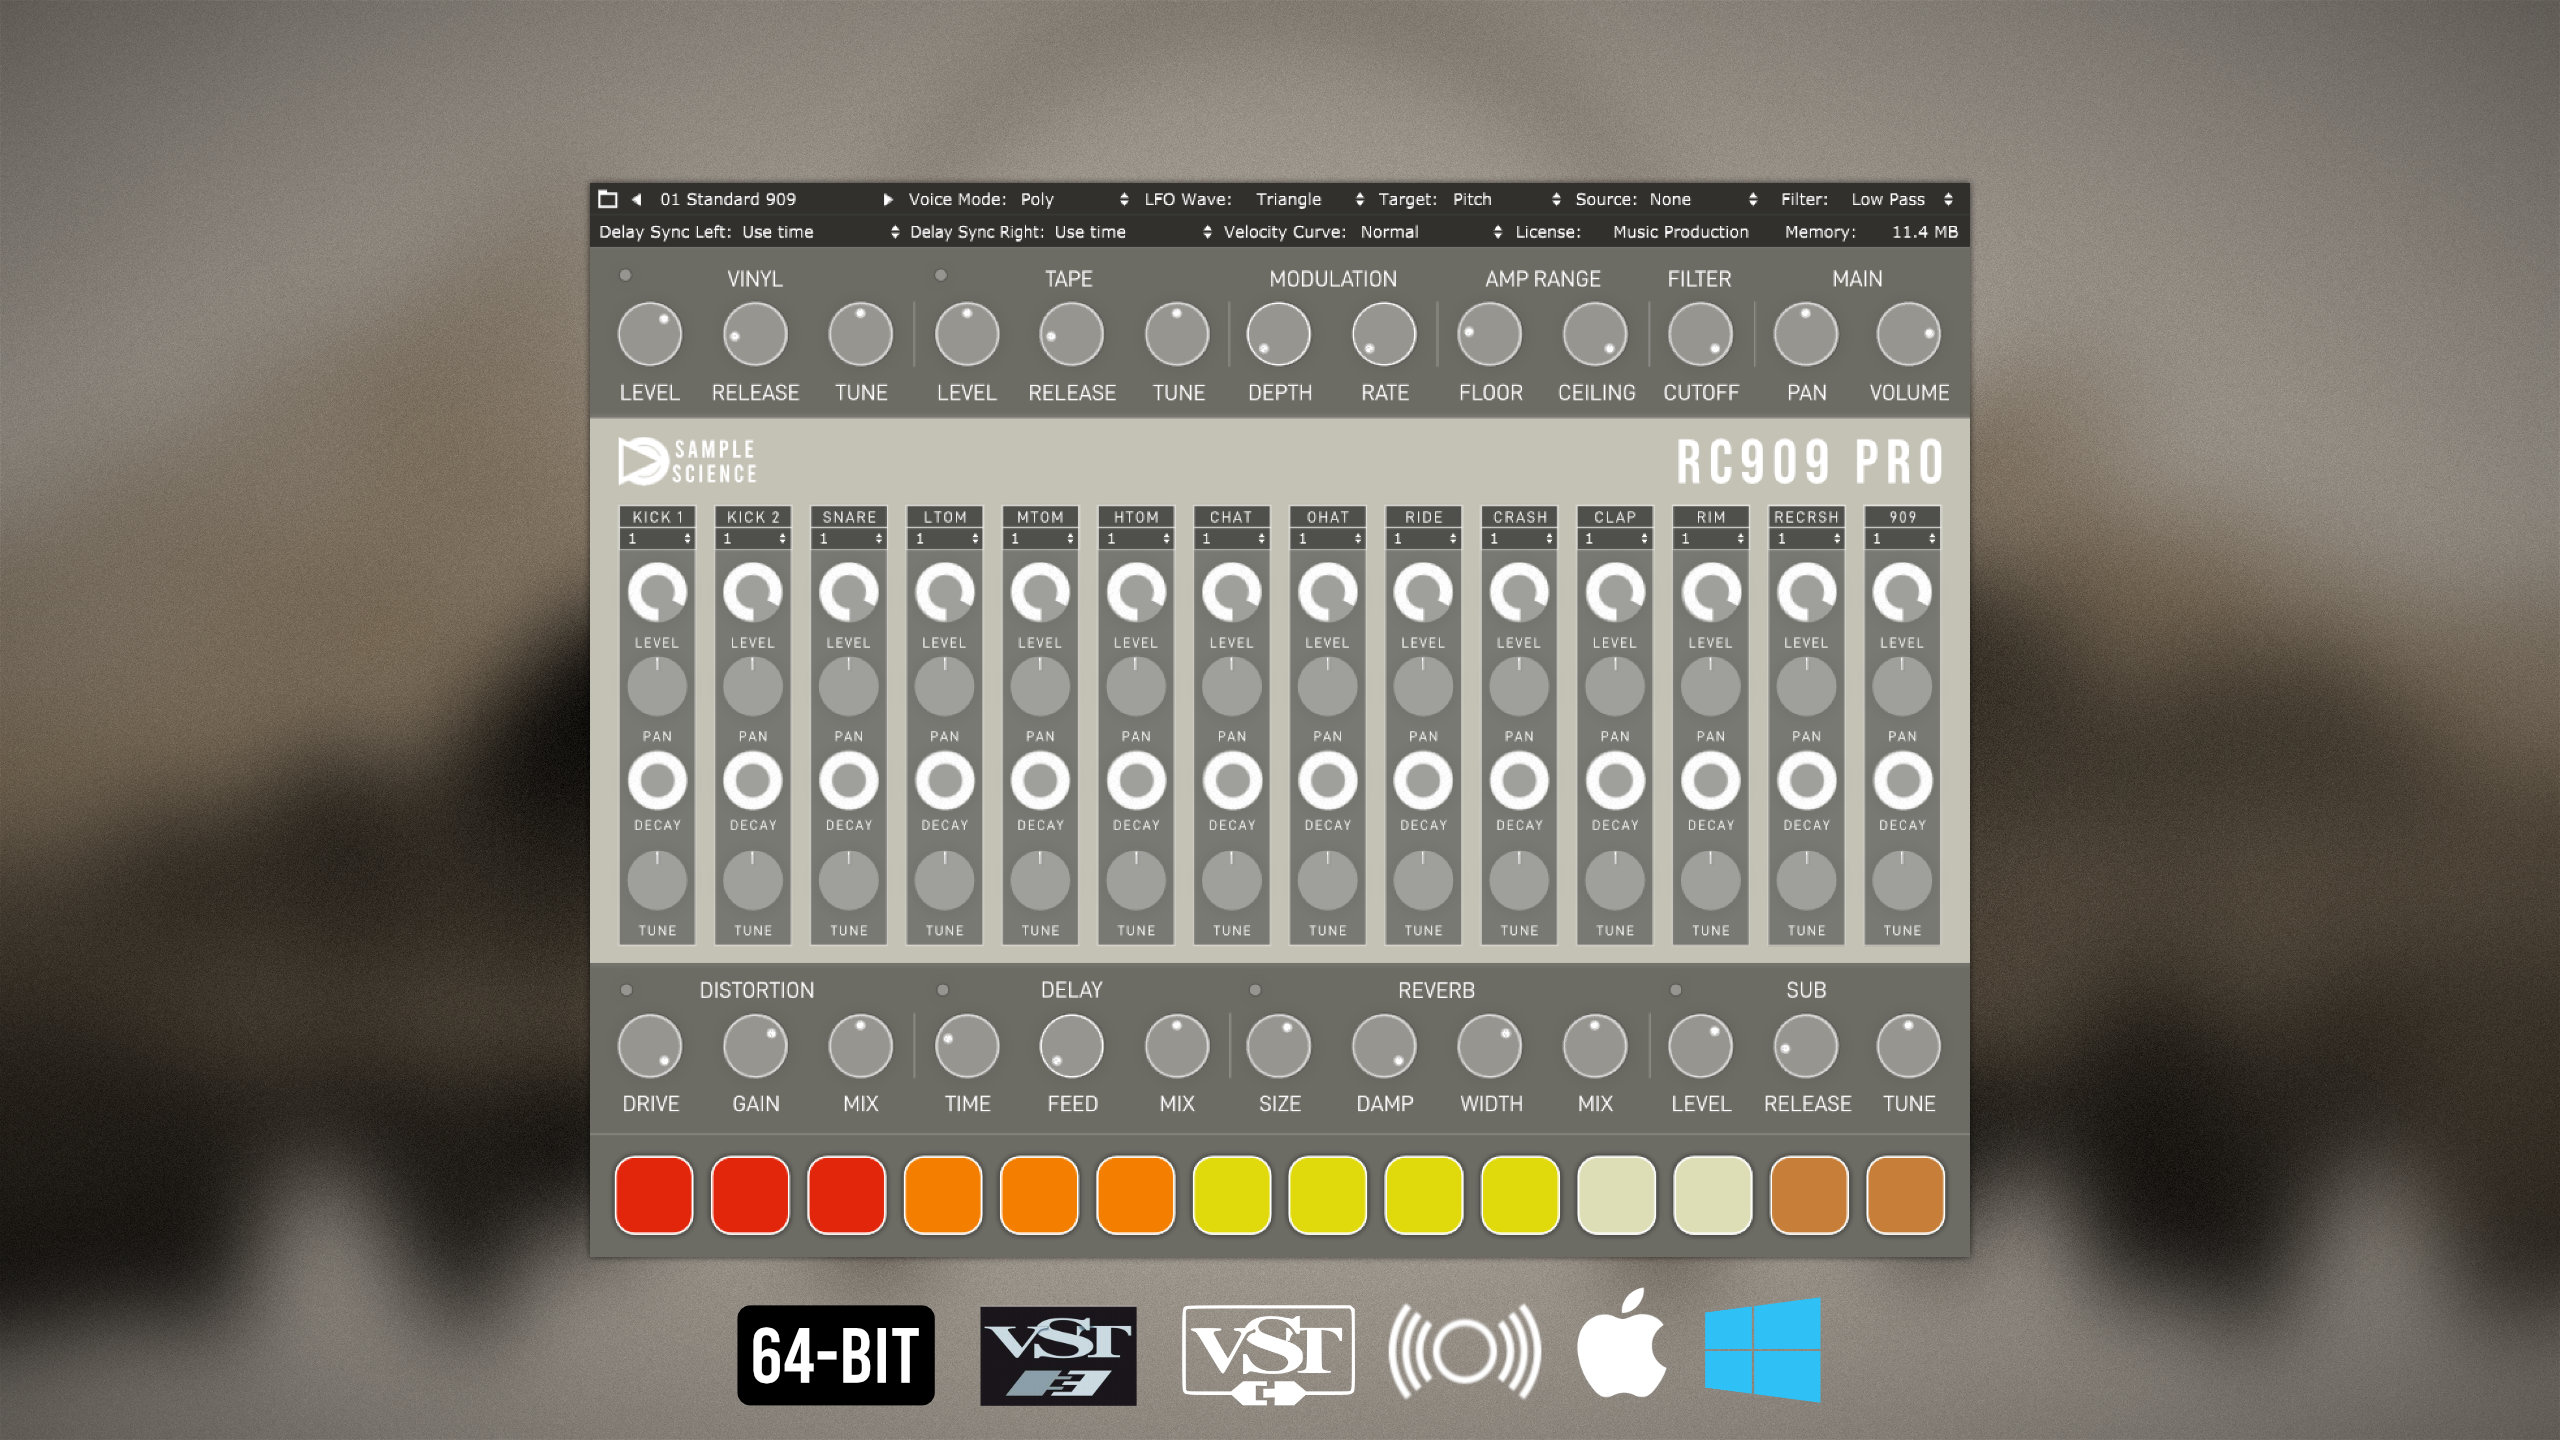Click the Snare channel Level knob
2560x1440 pixels.
848,592
